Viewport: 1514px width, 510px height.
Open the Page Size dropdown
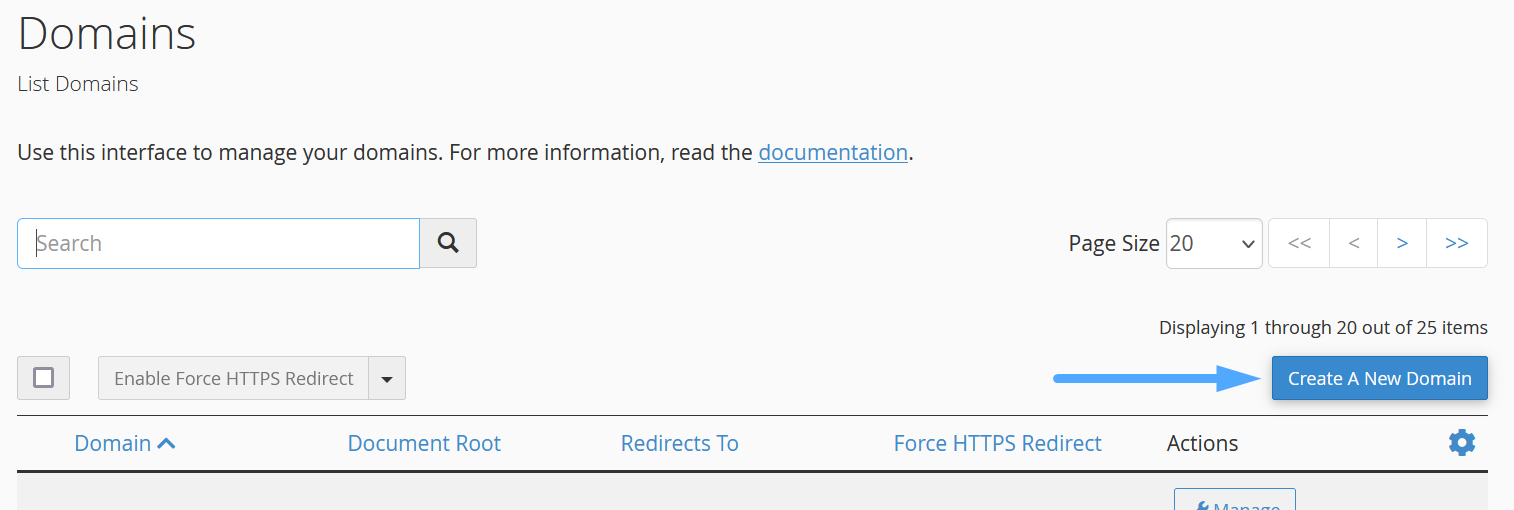[x=1214, y=243]
